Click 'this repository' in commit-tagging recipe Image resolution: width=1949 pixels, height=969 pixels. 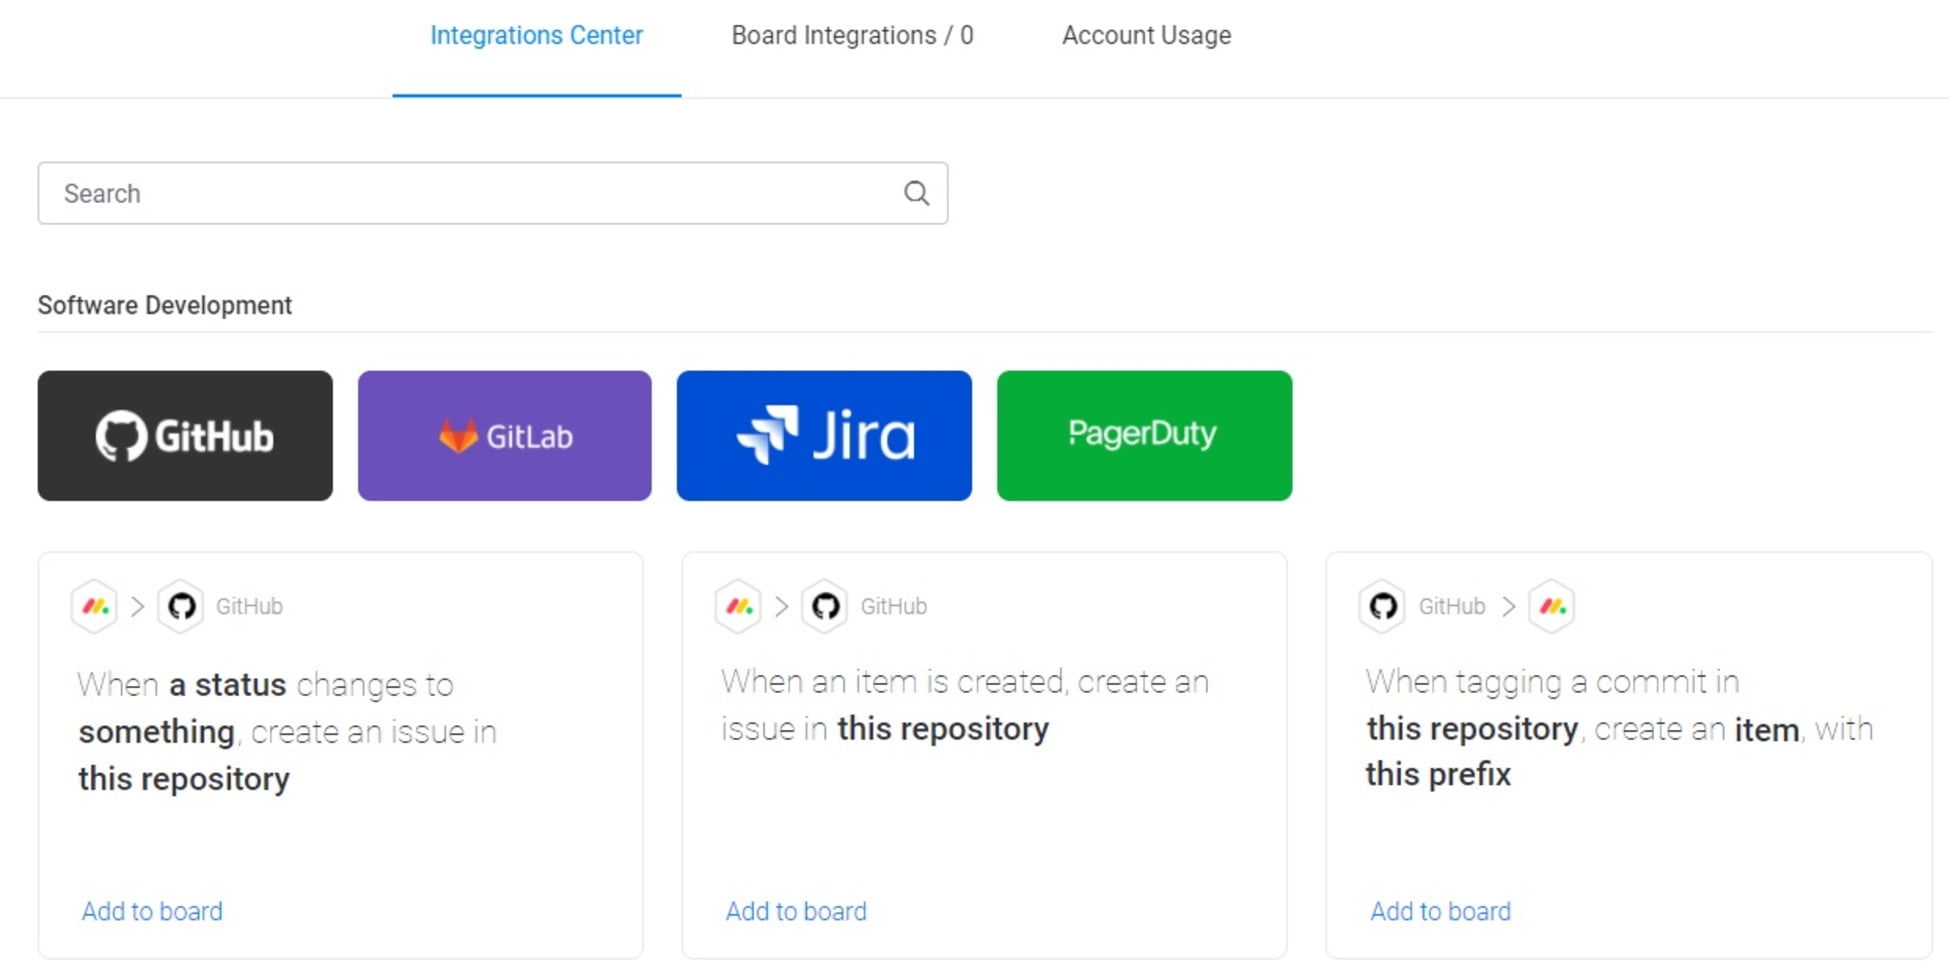[x=1472, y=729]
